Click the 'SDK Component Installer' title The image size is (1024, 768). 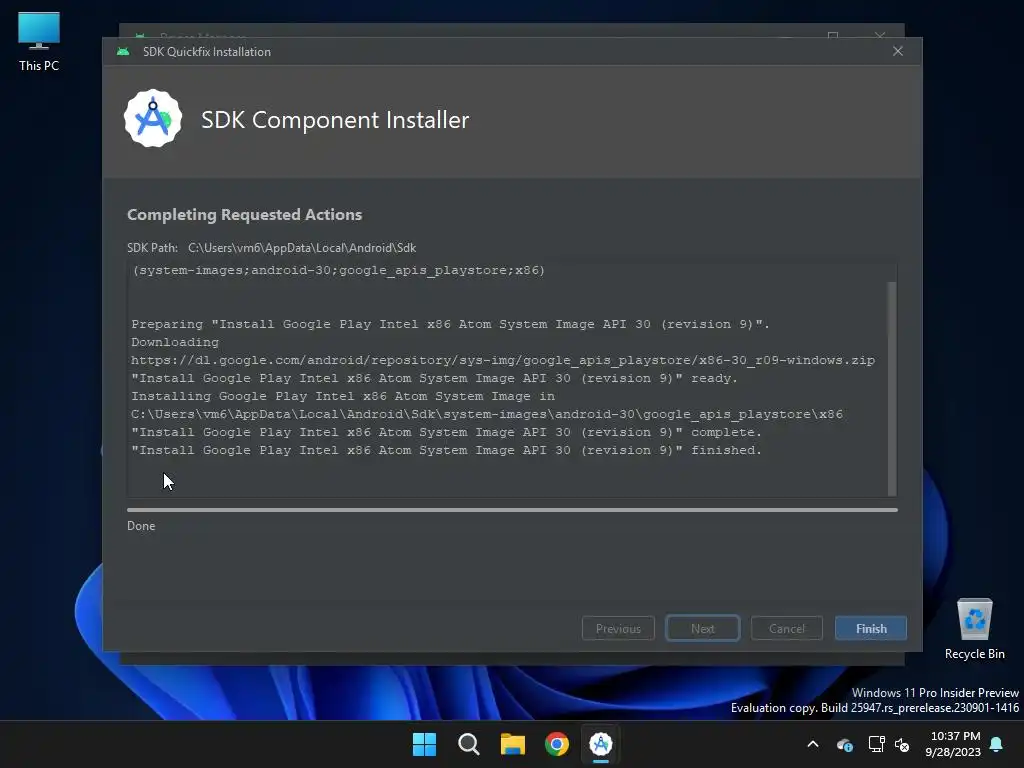(x=335, y=120)
